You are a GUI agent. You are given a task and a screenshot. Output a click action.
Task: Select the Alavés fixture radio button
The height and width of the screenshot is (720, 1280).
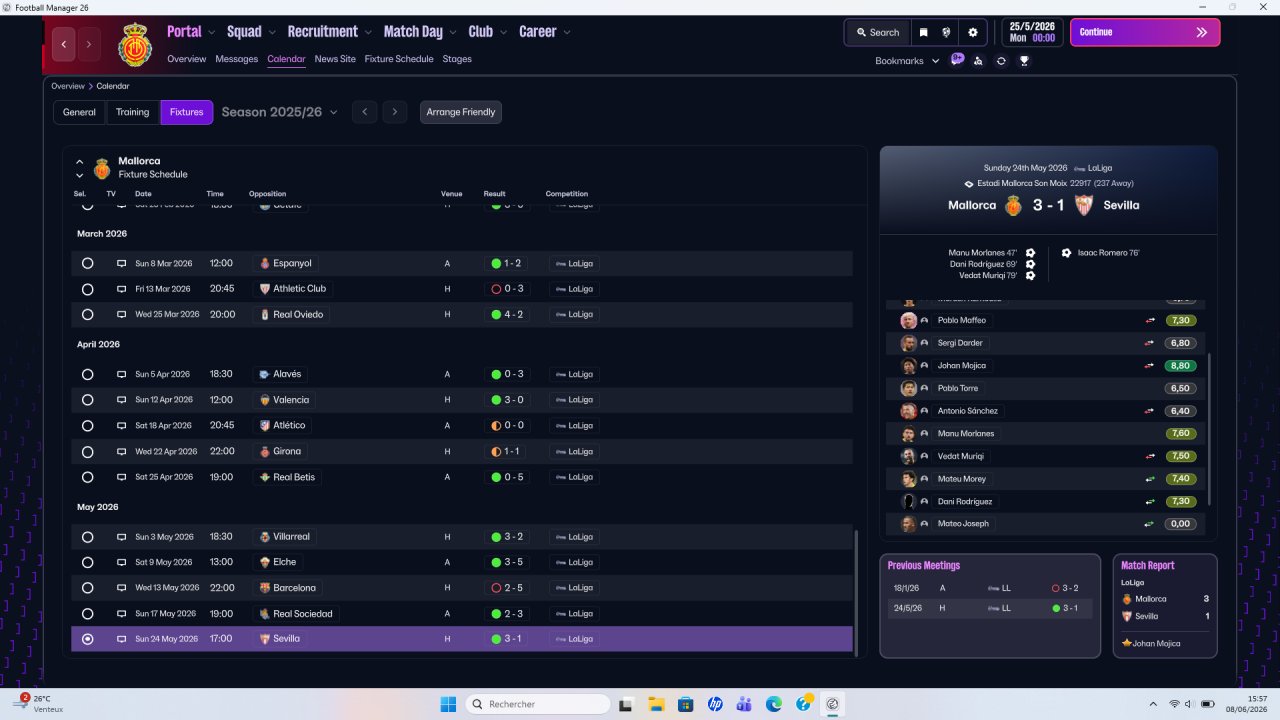click(x=88, y=375)
